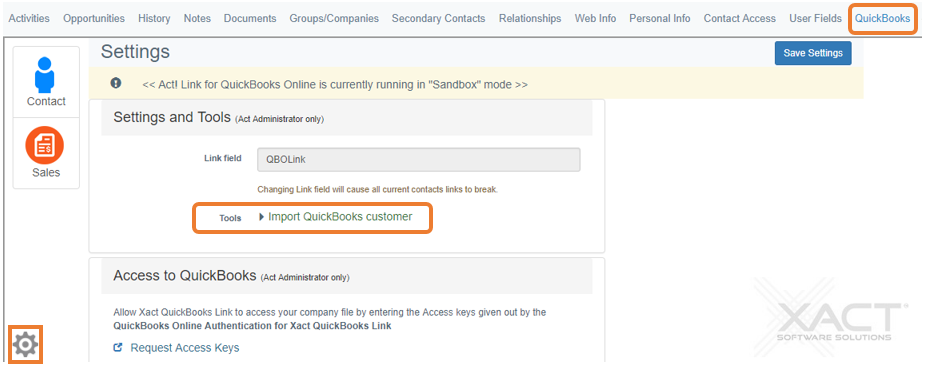Click the Import QuickBooks customer link text
Viewport: 926px width, 371px height.
[x=340, y=217]
